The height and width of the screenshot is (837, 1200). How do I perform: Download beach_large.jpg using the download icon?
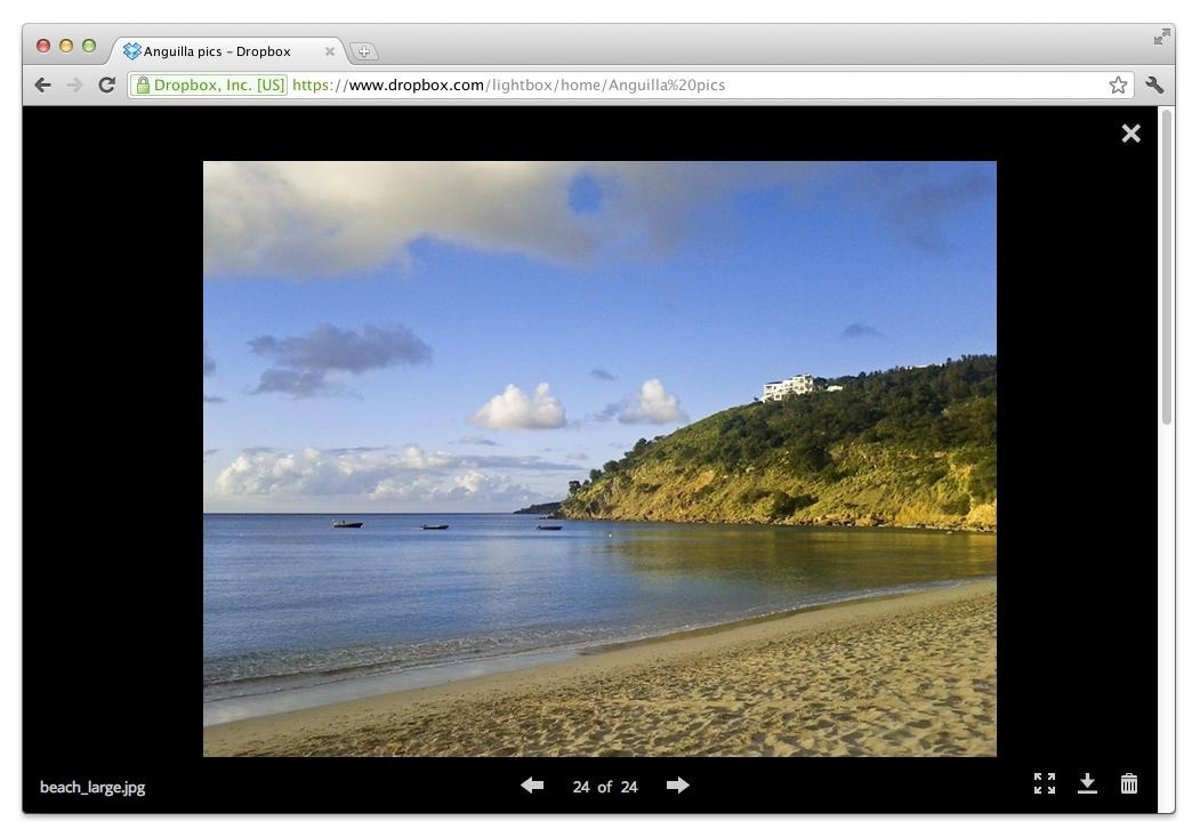1087,784
